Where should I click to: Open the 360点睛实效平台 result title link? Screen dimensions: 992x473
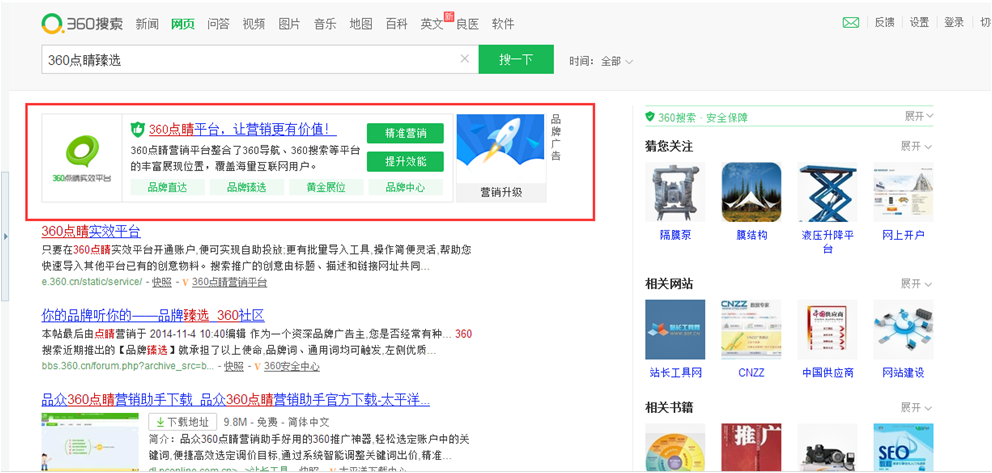pyautogui.click(x=91, y=231)
